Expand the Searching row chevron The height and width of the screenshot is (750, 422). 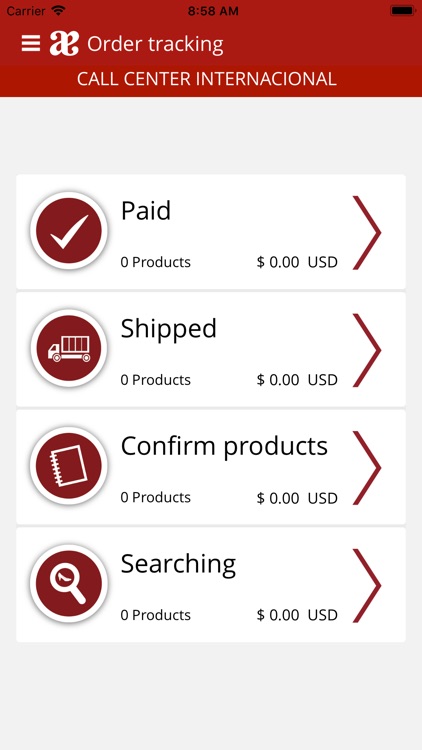coord(367,585)
